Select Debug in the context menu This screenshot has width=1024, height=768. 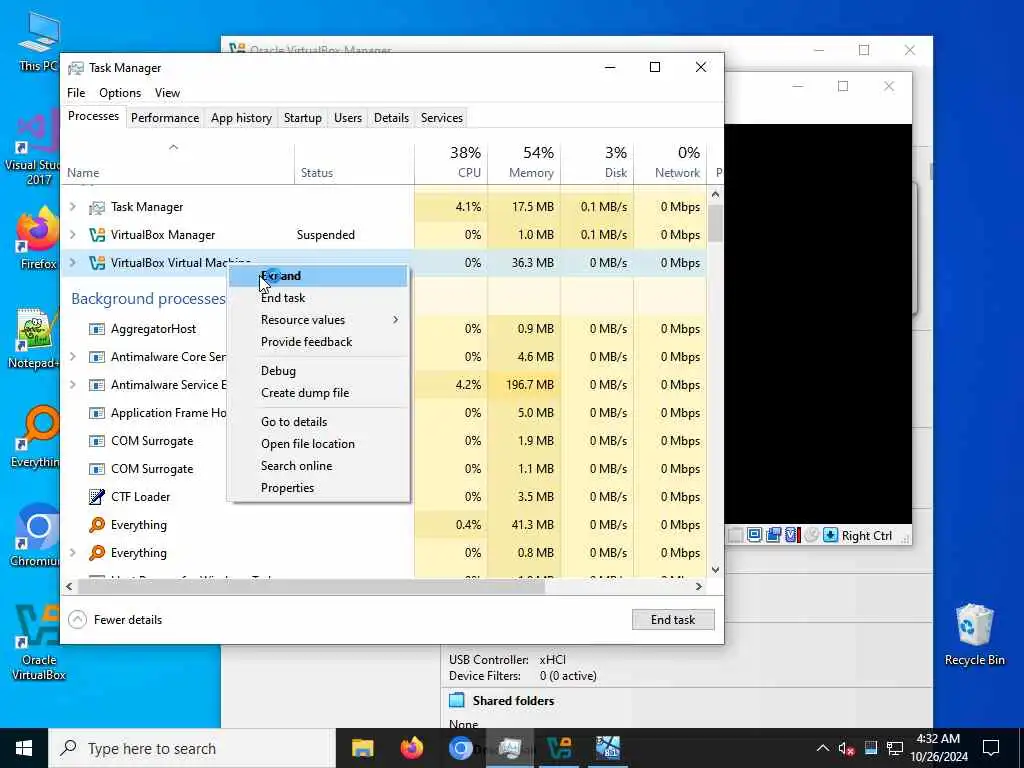pos(318,371)
